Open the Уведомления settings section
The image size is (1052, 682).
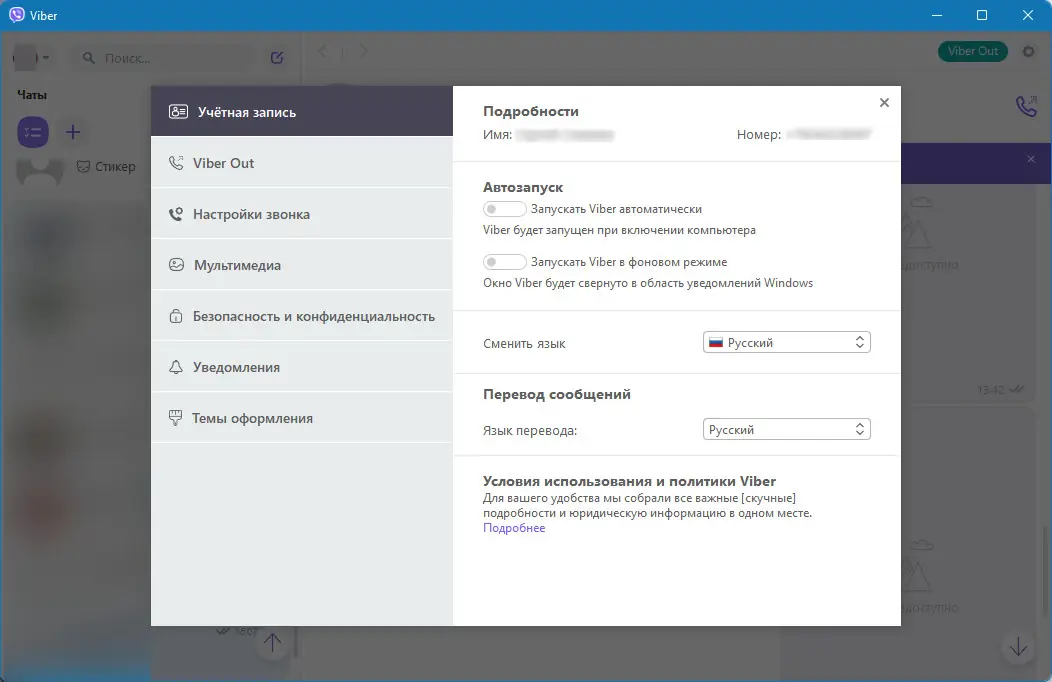(x=302, y=367)
